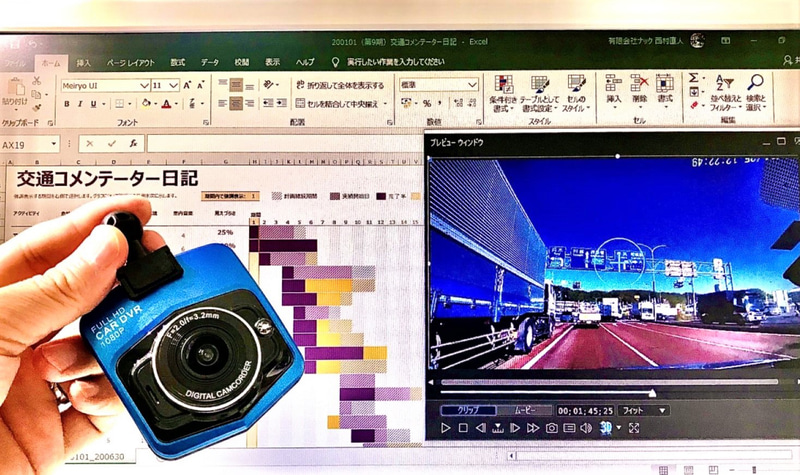Click the Borders icon in Font group
Image resolution: width=800 pixels, height=475 pixels.
coord(119,104)
